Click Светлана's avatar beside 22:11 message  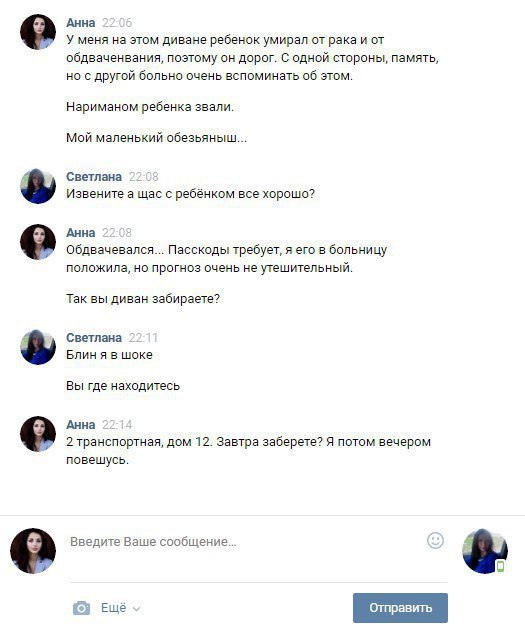[38, 347]
